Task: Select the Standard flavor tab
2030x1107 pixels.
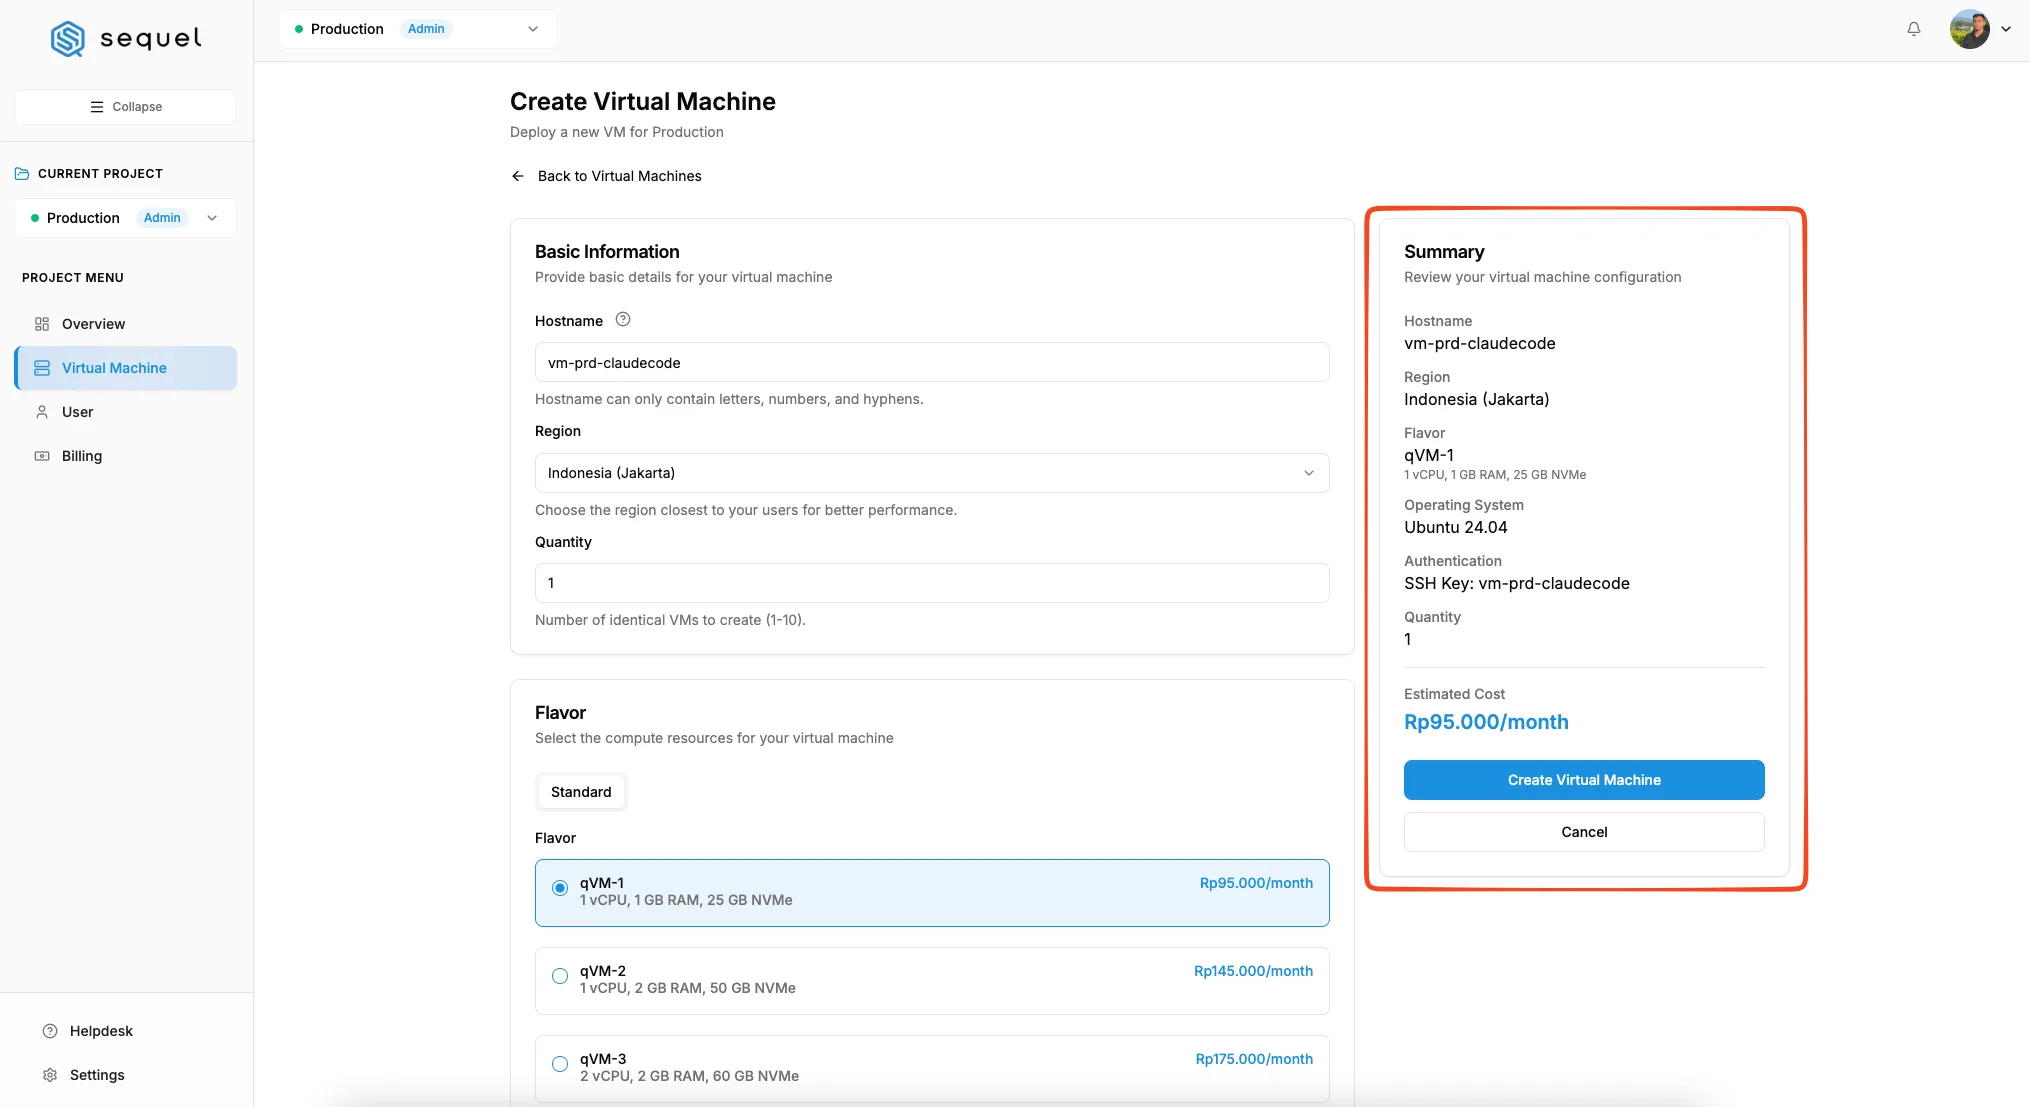Action: click(581, 792)
